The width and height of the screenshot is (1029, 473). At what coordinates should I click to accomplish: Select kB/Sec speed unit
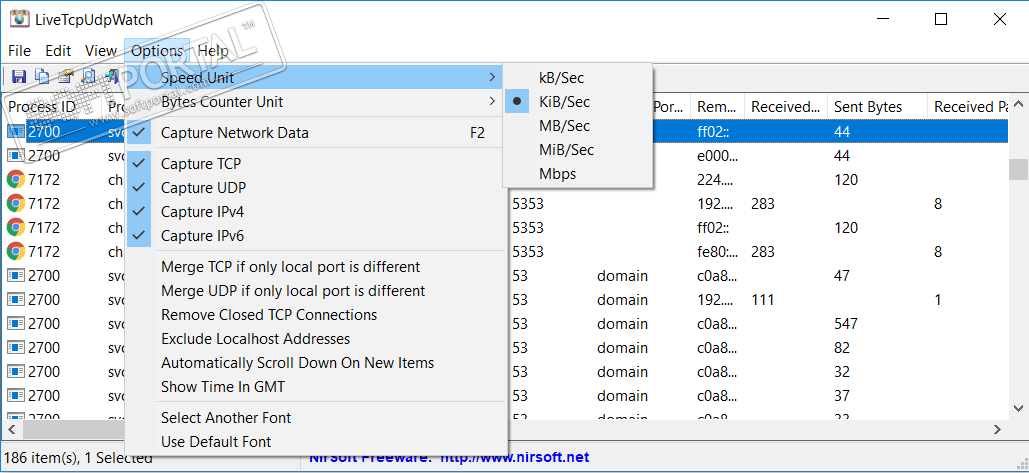click(x=578, y=77)
